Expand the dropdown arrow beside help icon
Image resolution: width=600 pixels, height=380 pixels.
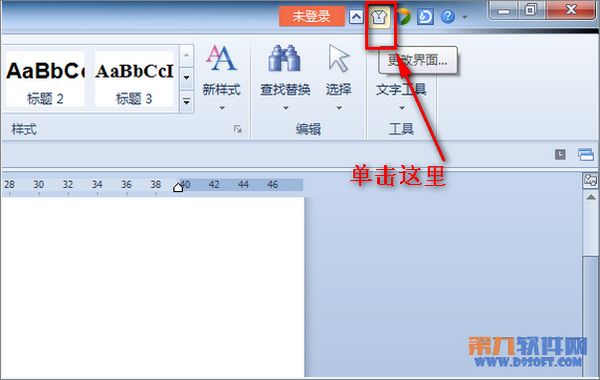[x=465, y=17]
